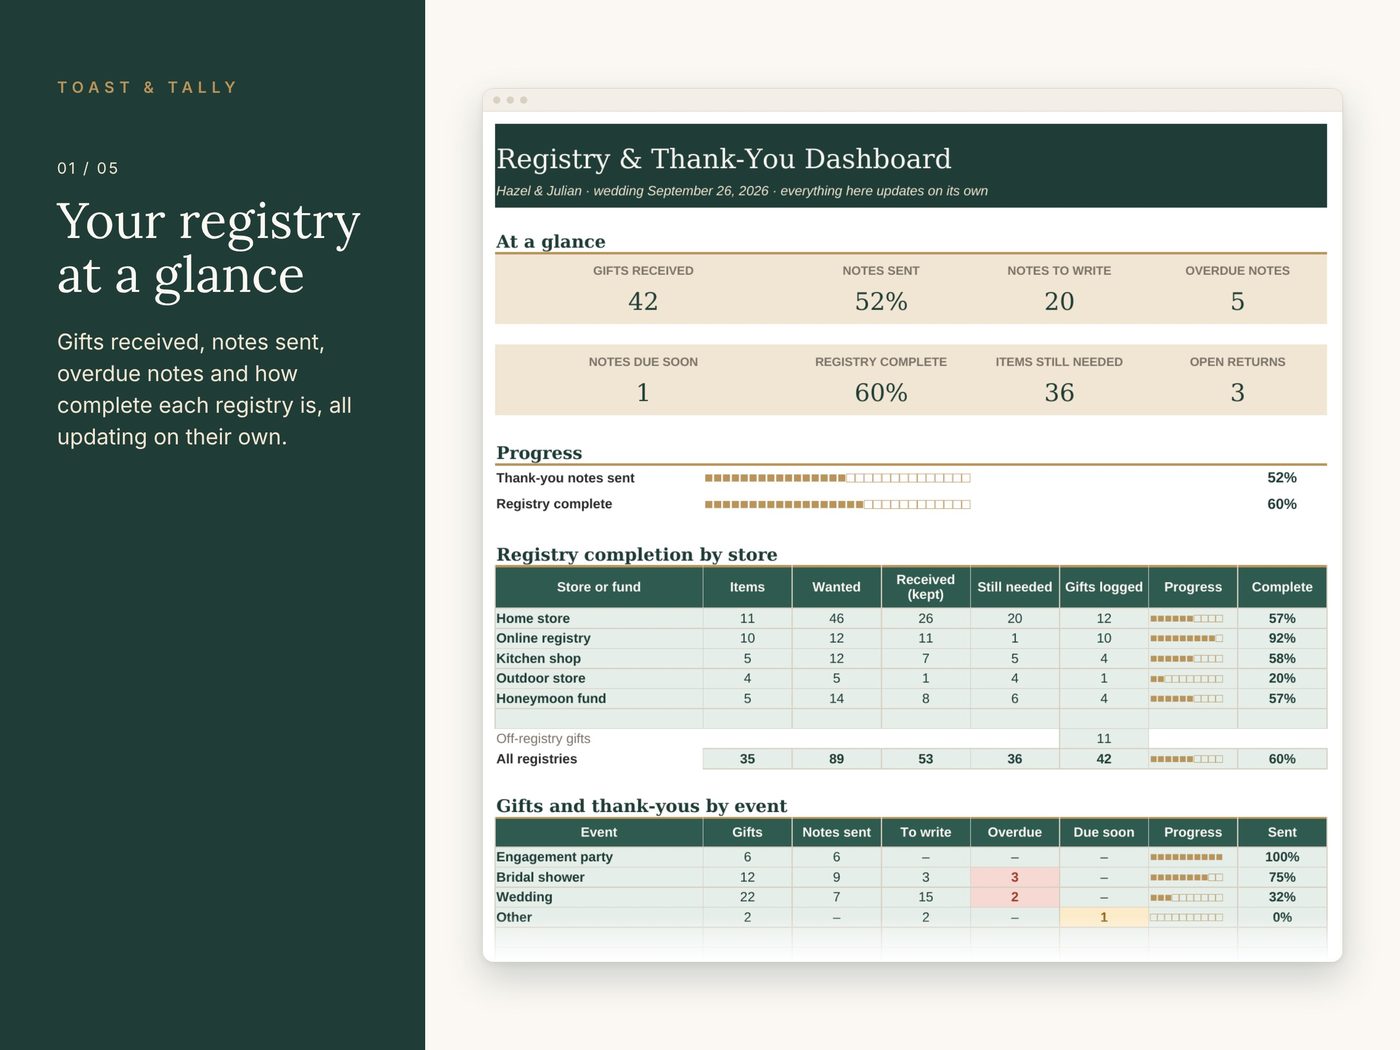Screen dimensions: 1400x1050
Task: Click the Thank-you notes sent progress bar
Action: tap(837, 478)
